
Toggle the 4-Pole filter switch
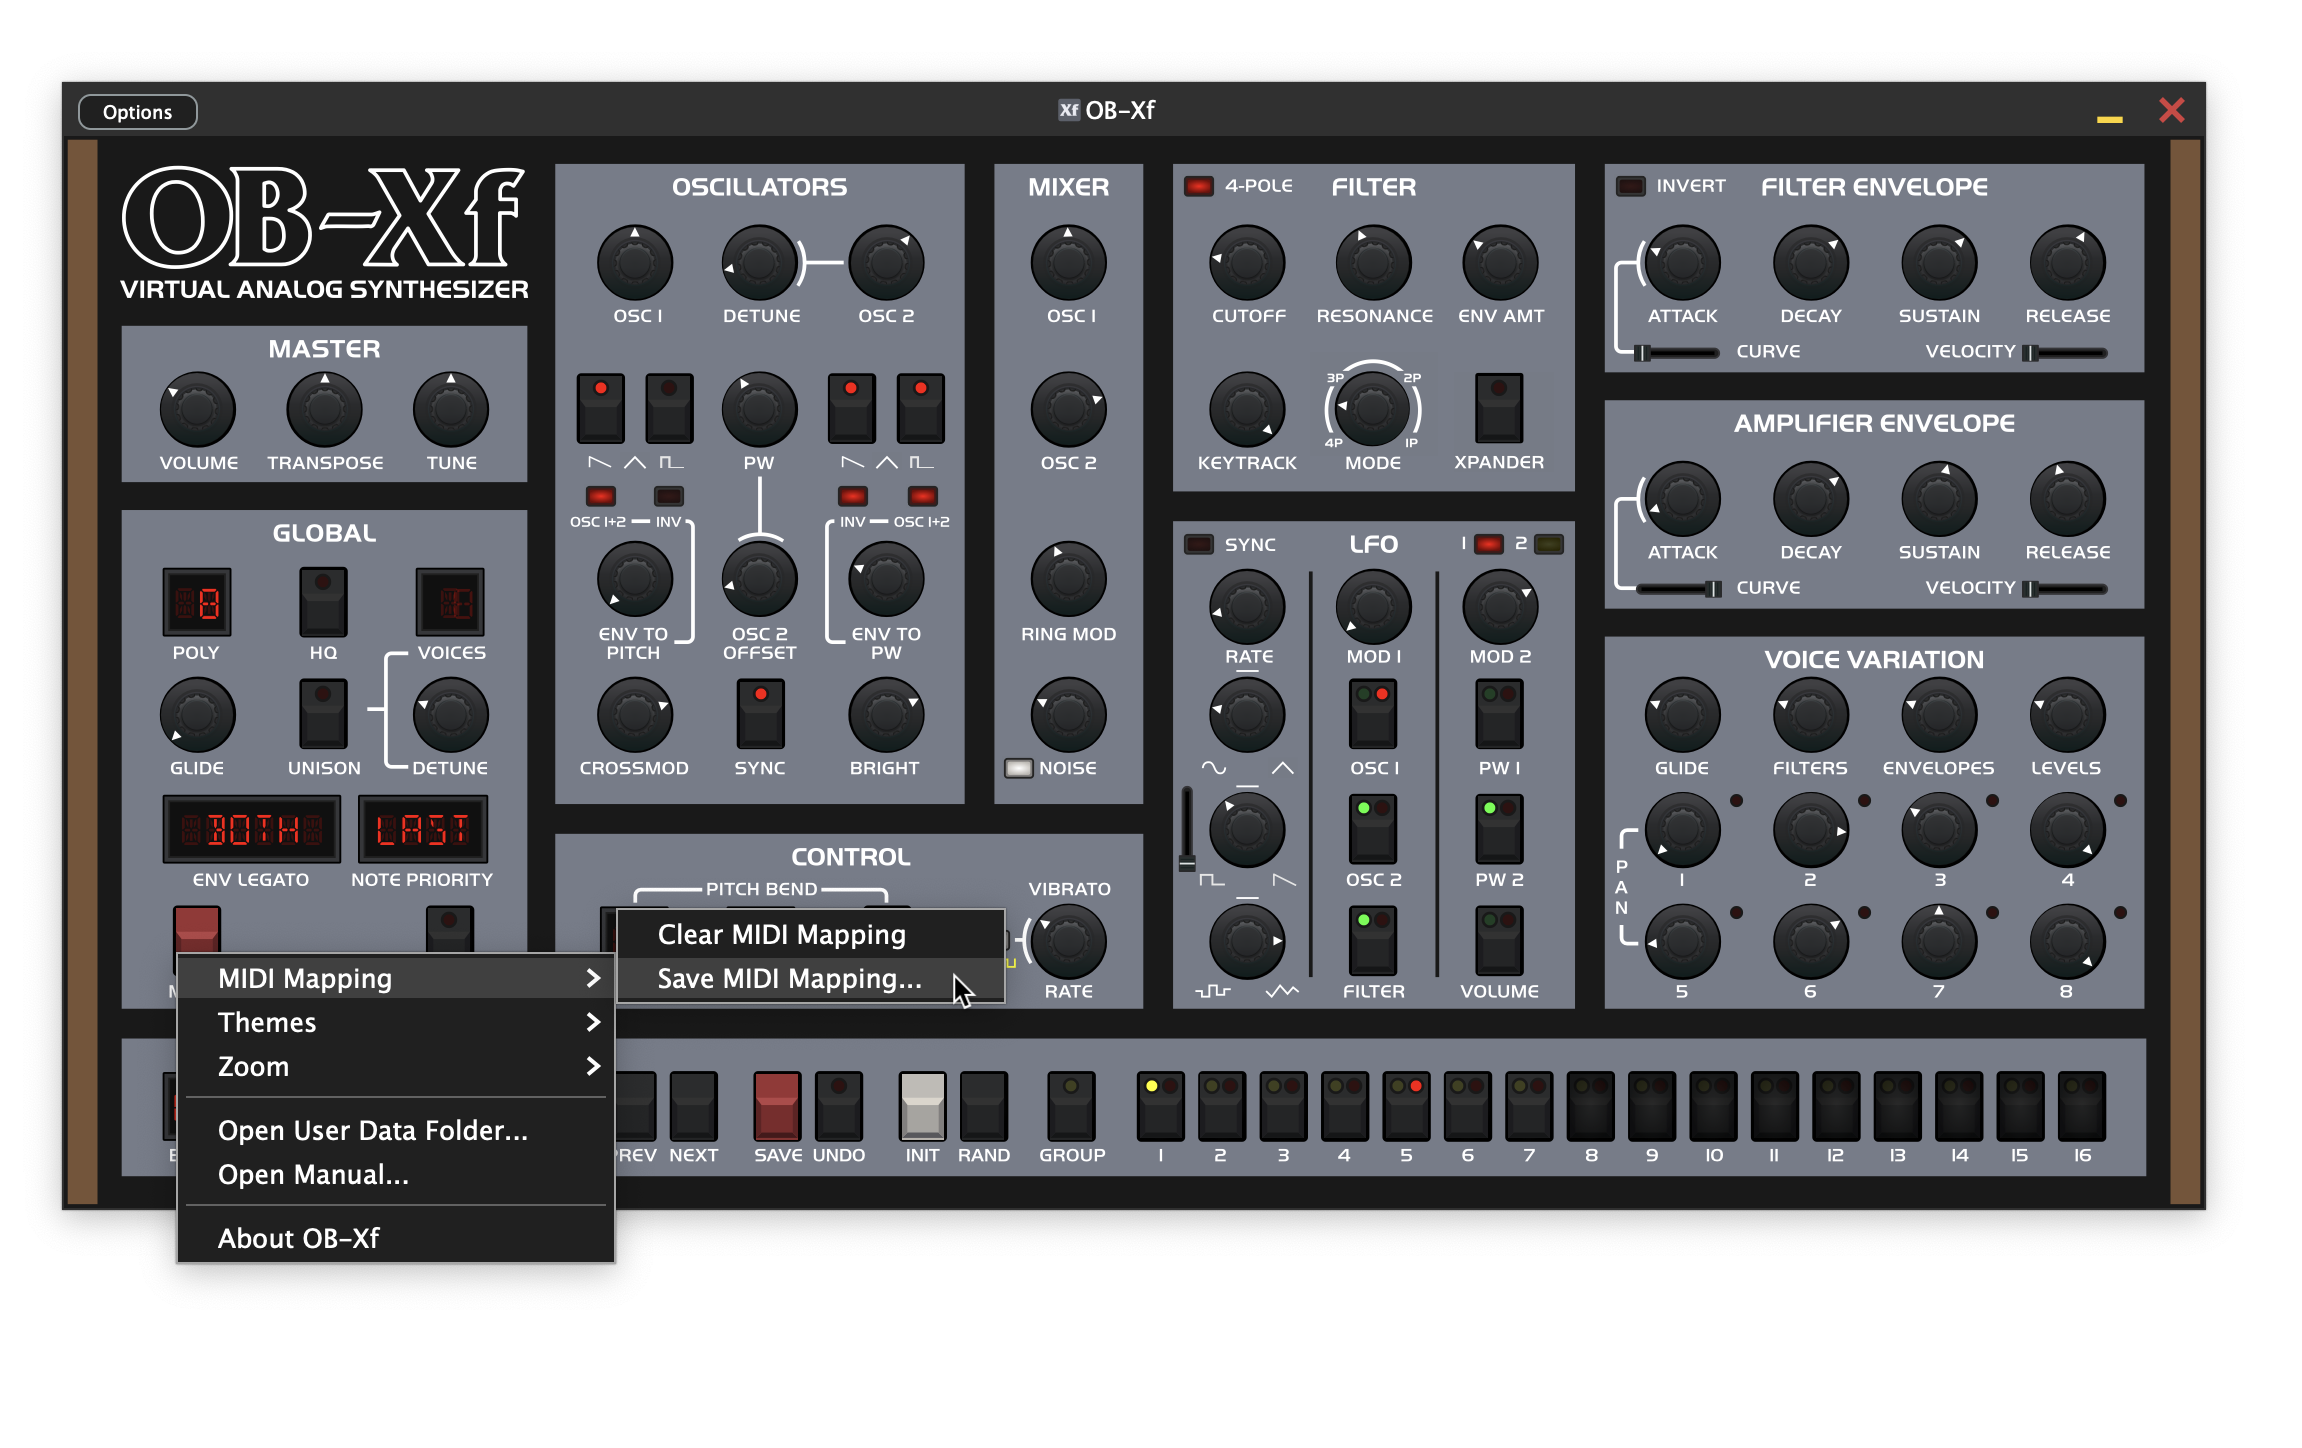[x=1198, y=186]
